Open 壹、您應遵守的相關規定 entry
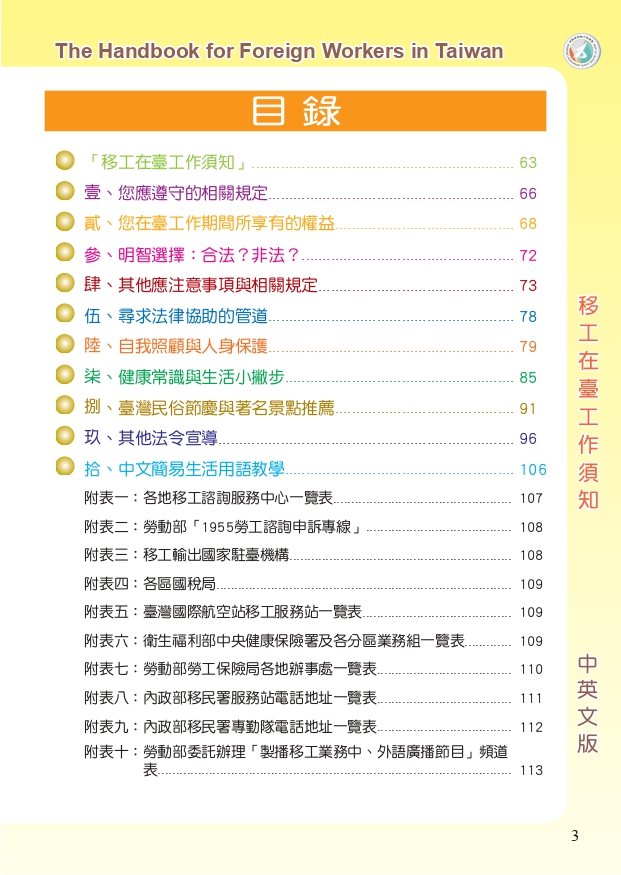Viewport: 621px width, 875px height. point(176,193)
